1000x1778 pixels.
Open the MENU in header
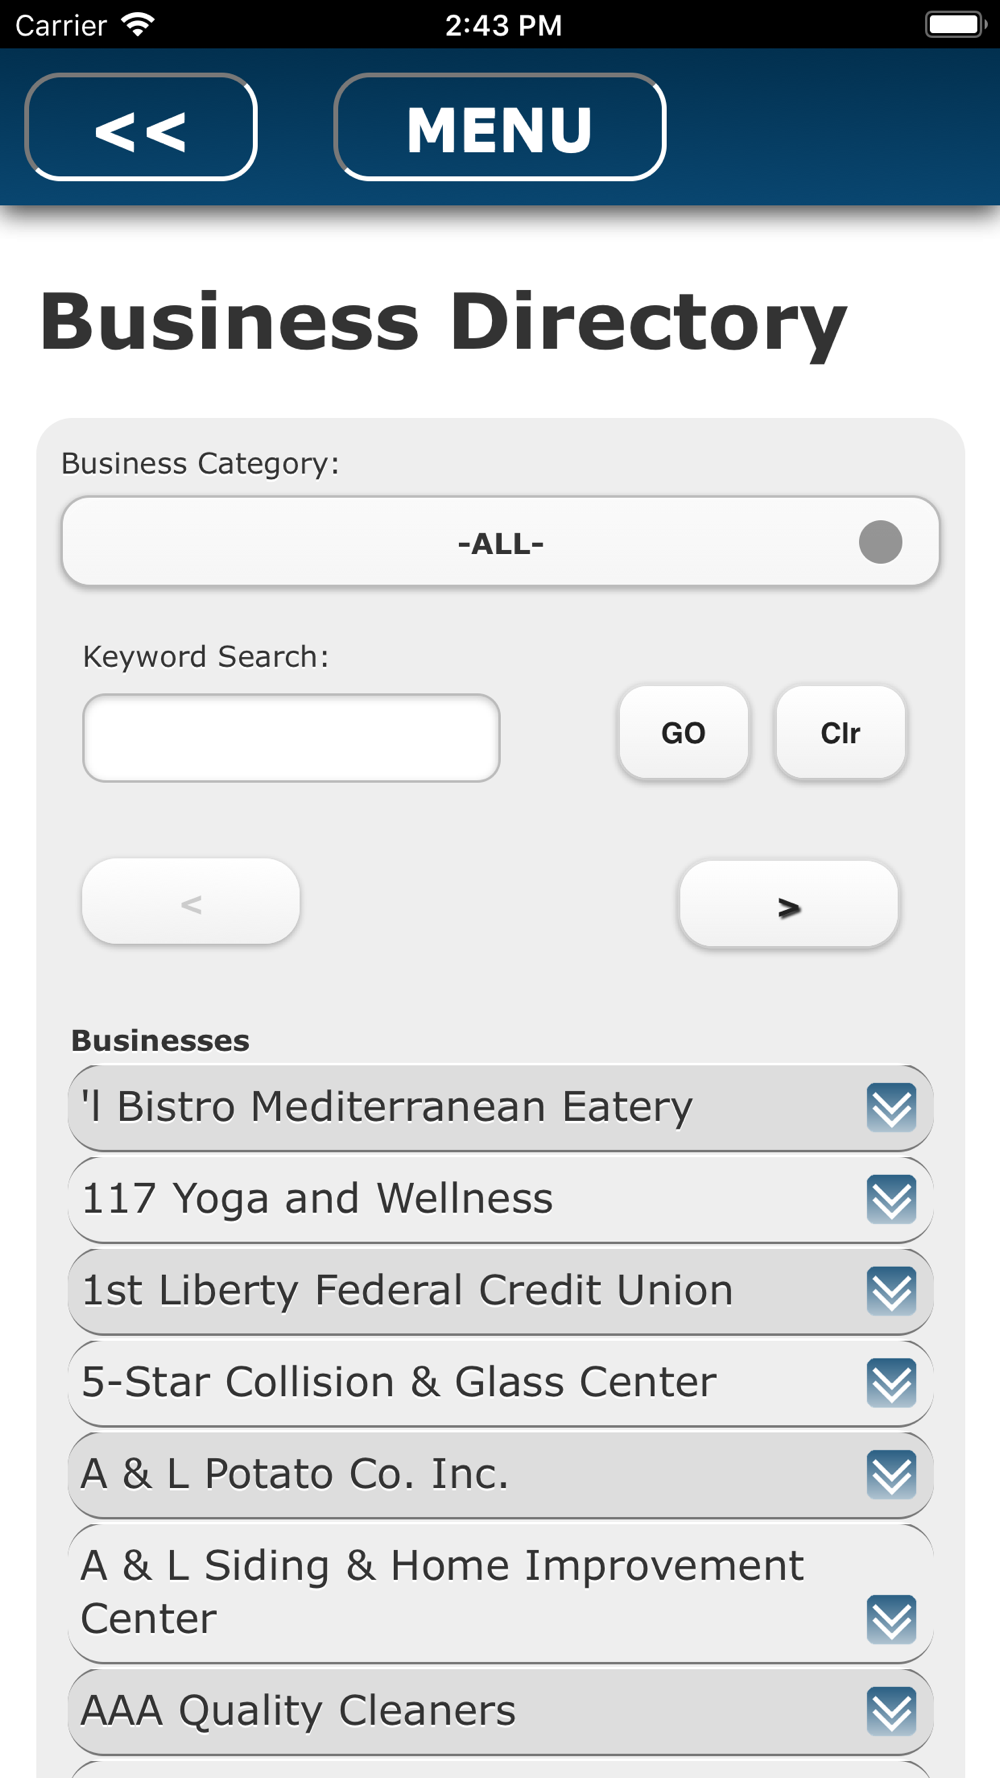500,128
